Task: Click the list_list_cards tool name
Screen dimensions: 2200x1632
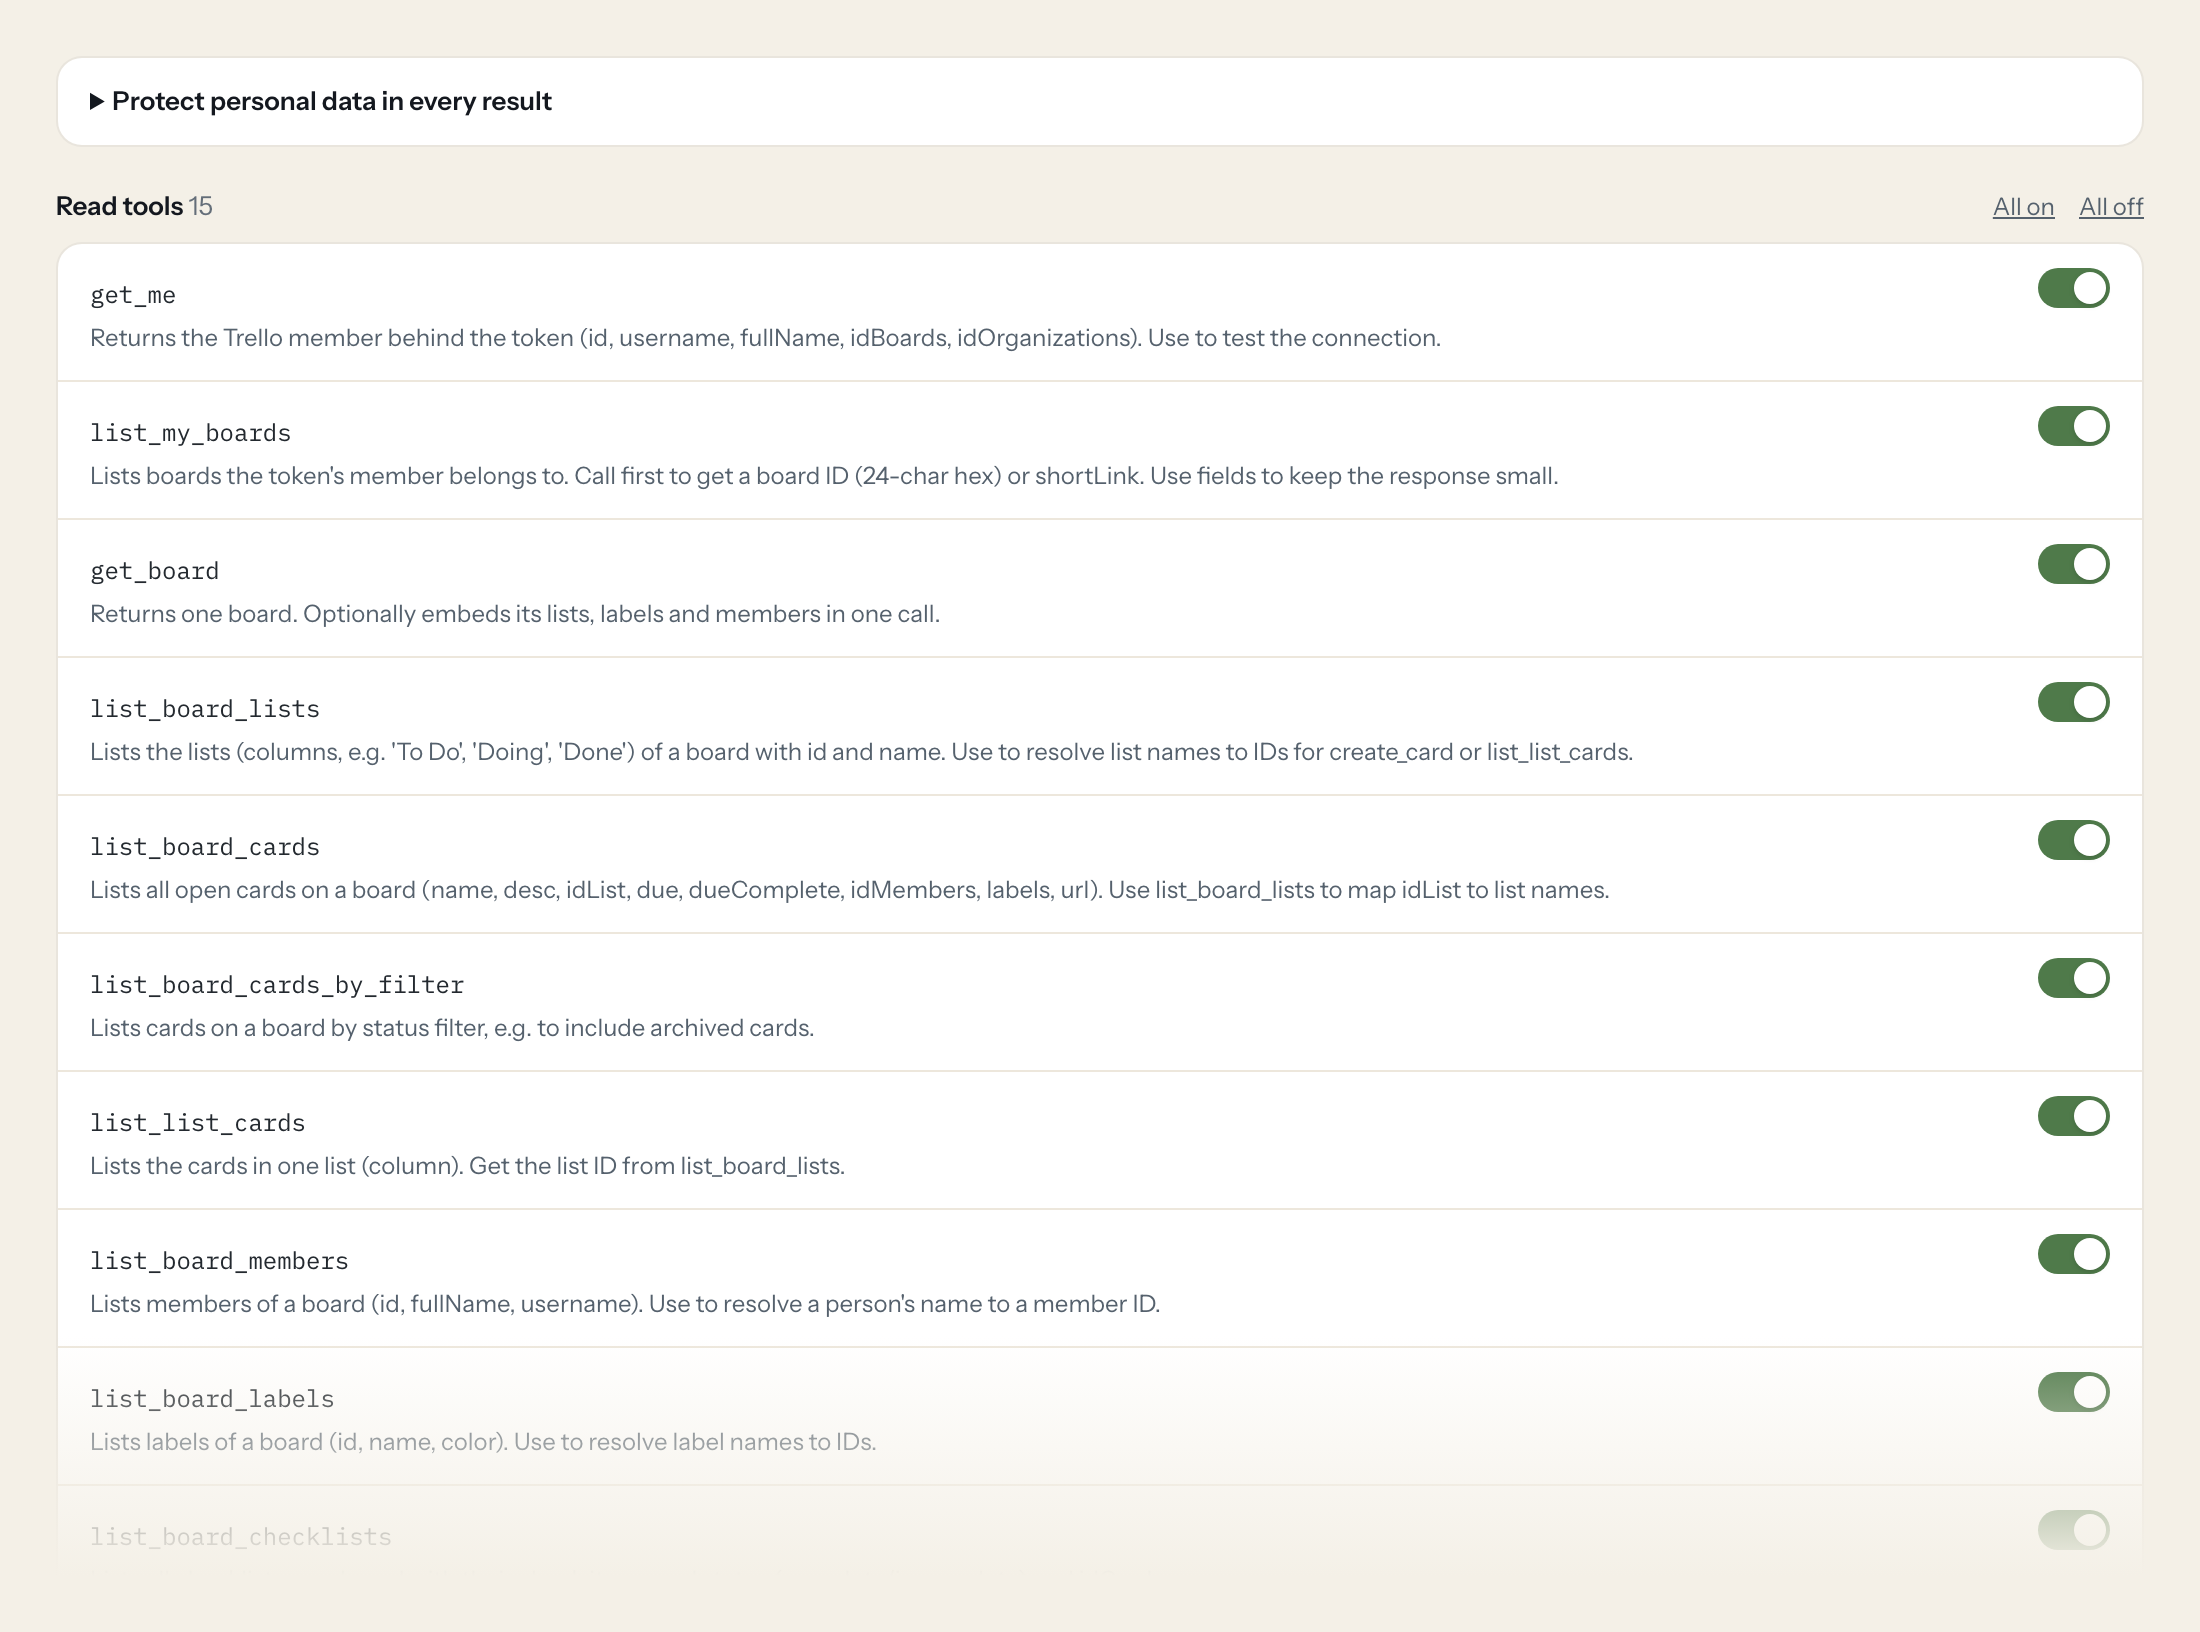Action: click(x=198, y=1123)
